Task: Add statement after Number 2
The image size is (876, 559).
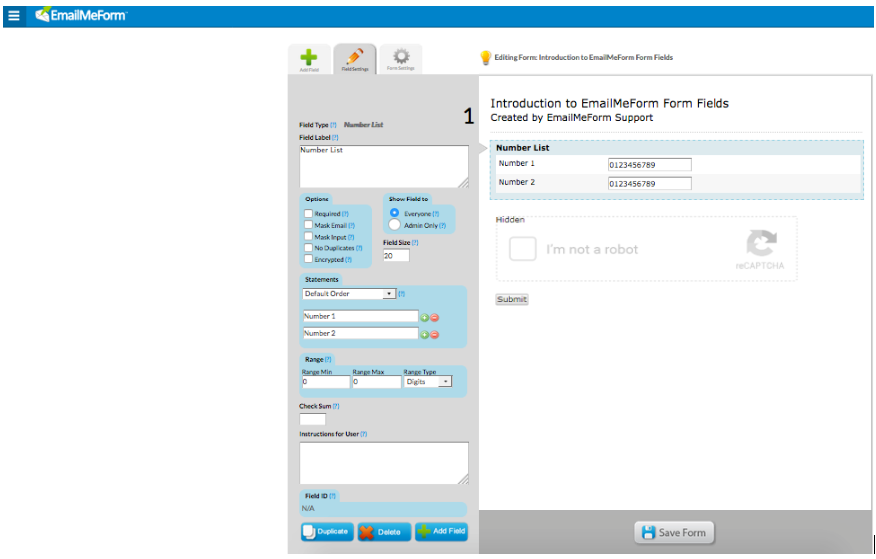Action: tap(425, 335)
